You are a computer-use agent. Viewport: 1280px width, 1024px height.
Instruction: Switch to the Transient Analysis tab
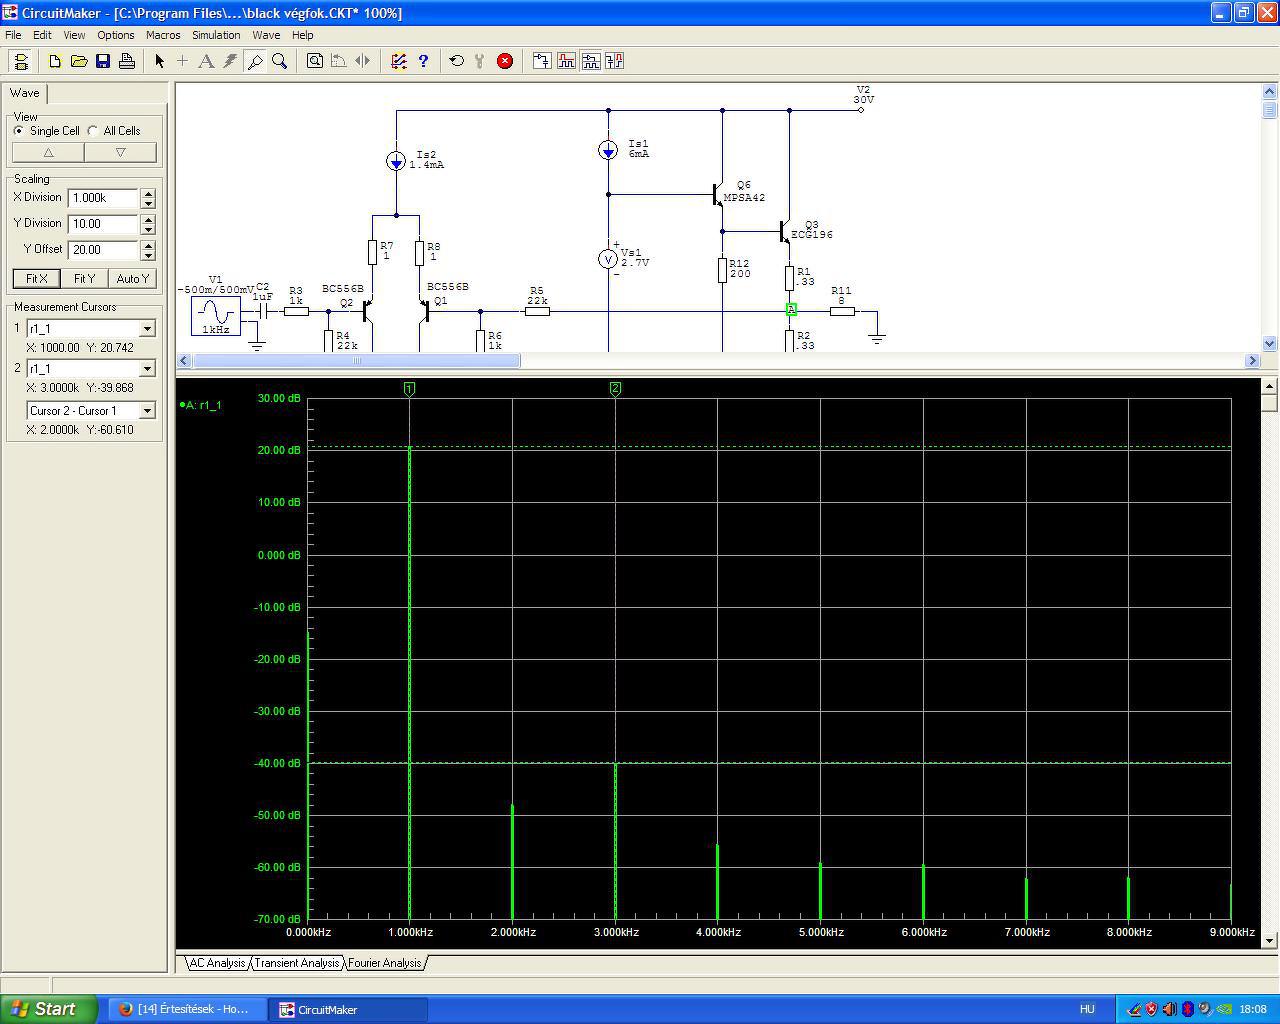[296, 963]
